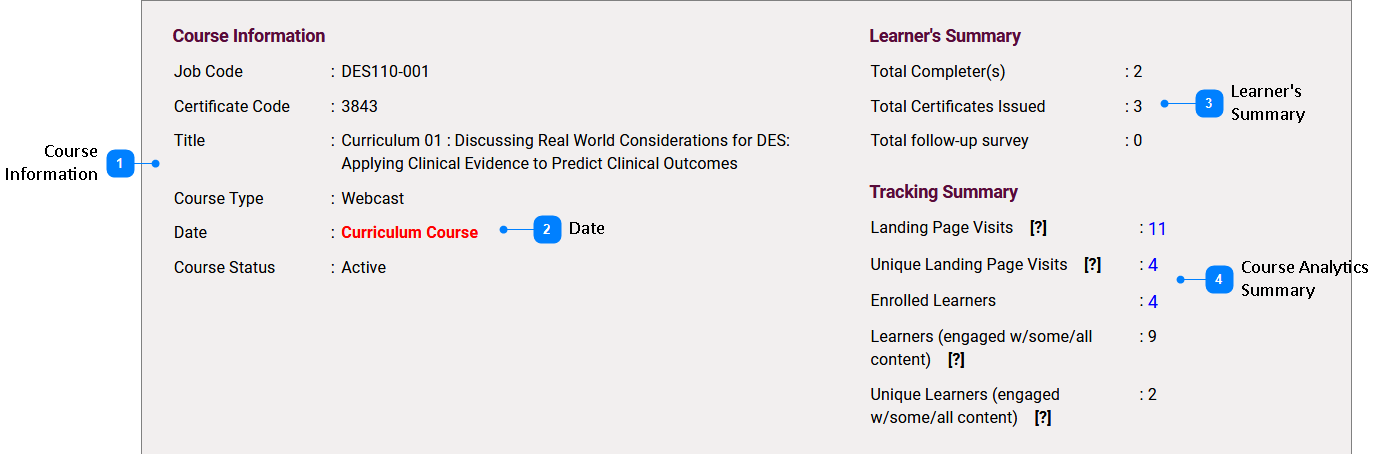Image resolution: width=1375 pixels, height=454 pixels.
Task: Click the [?] help under Learners engaged content
Action: (x=956, y=359)
